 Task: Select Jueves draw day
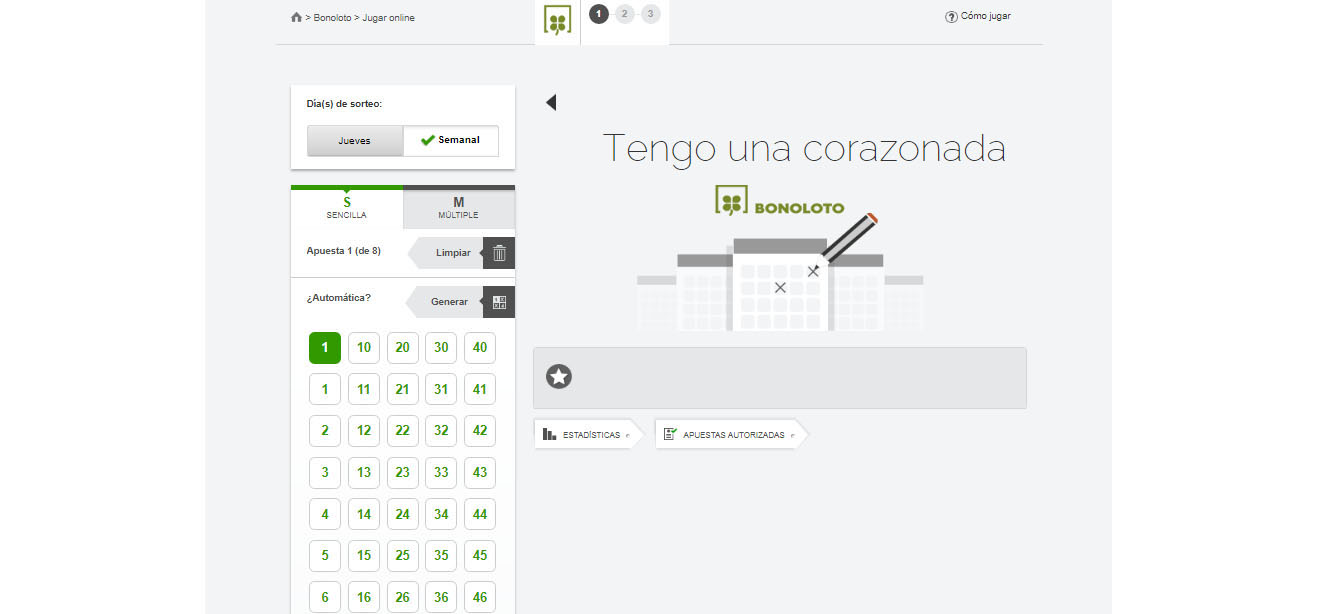354,141
